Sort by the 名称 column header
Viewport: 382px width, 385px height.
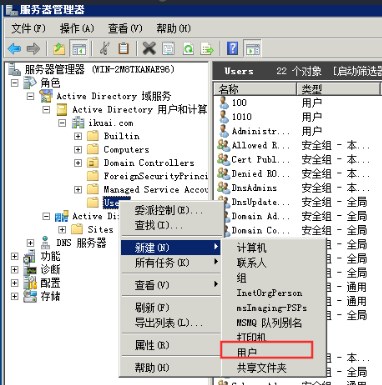coord(255,89)
